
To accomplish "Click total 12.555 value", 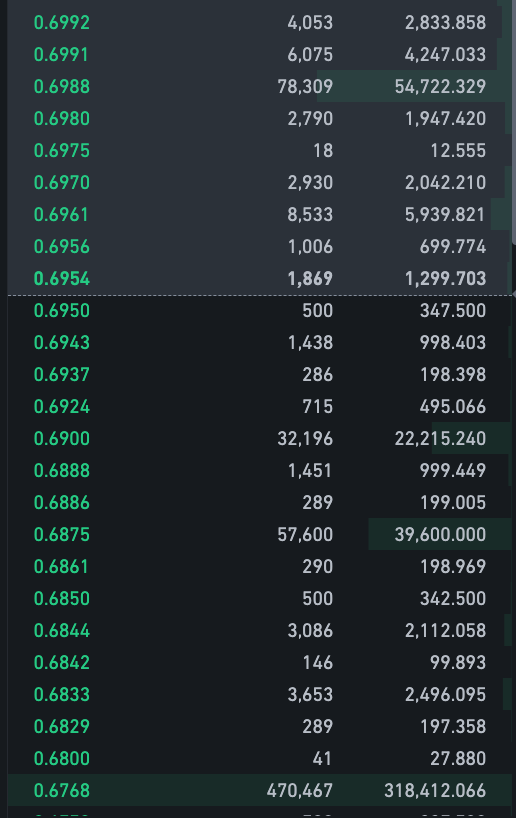I will [x=458, y=151].
